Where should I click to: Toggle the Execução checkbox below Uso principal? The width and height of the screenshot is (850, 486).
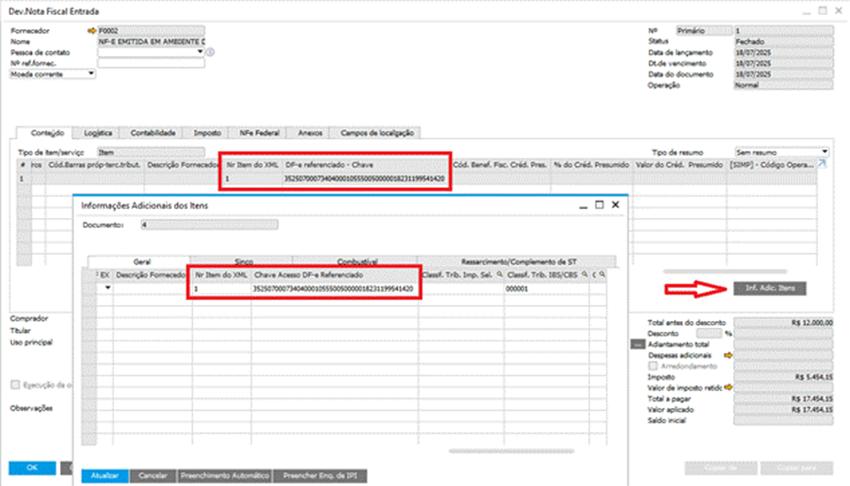pos(15,384)
